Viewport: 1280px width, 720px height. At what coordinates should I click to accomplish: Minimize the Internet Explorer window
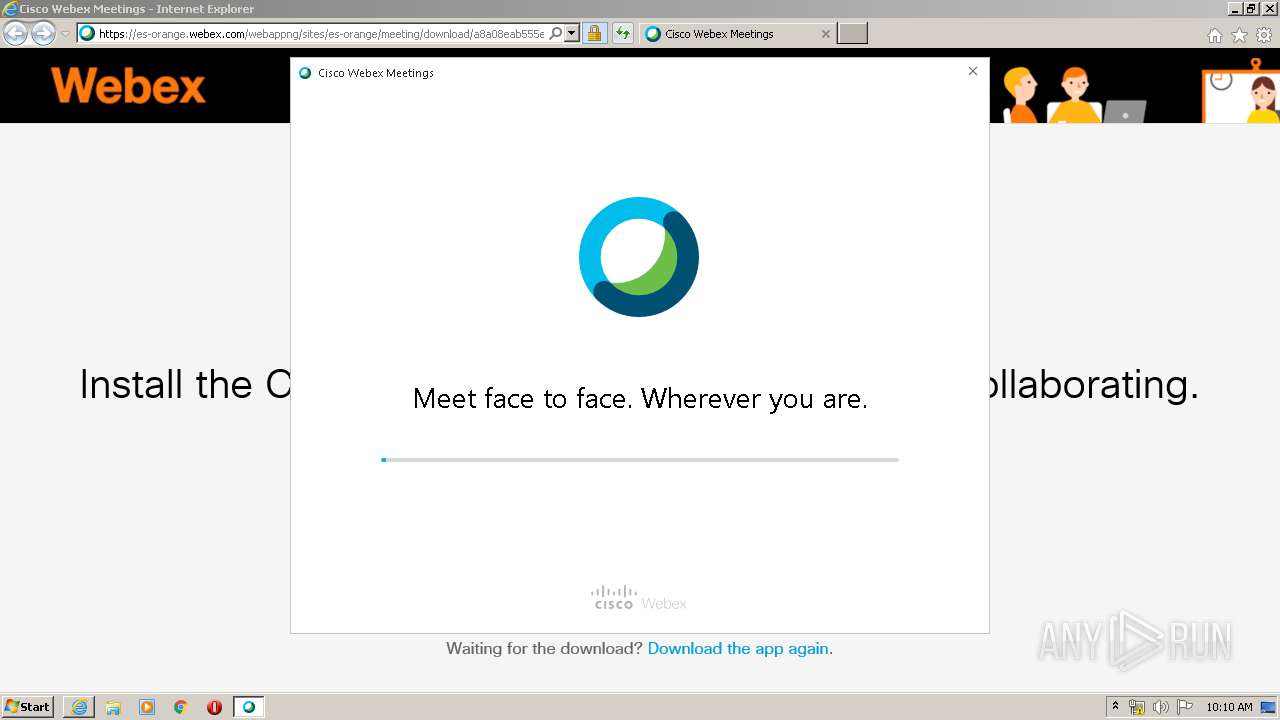pyautogui.click(x=1235, y=9)
